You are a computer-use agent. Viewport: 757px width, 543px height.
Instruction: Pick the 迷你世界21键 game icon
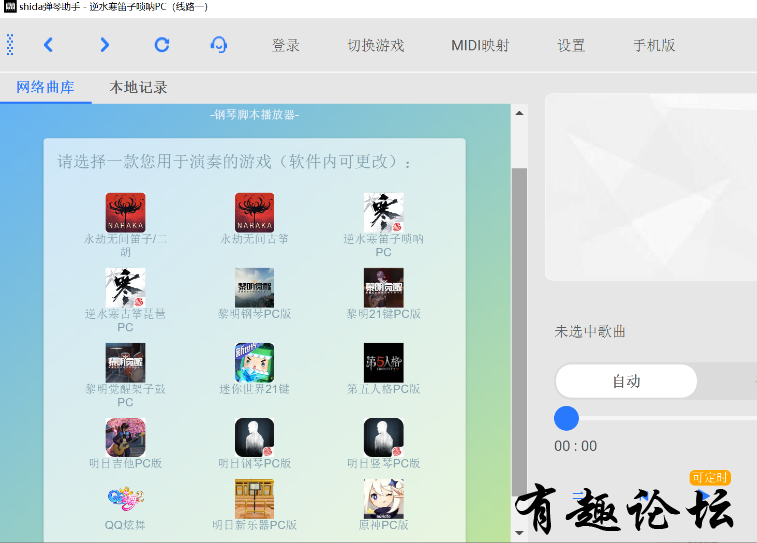point(254,362)
